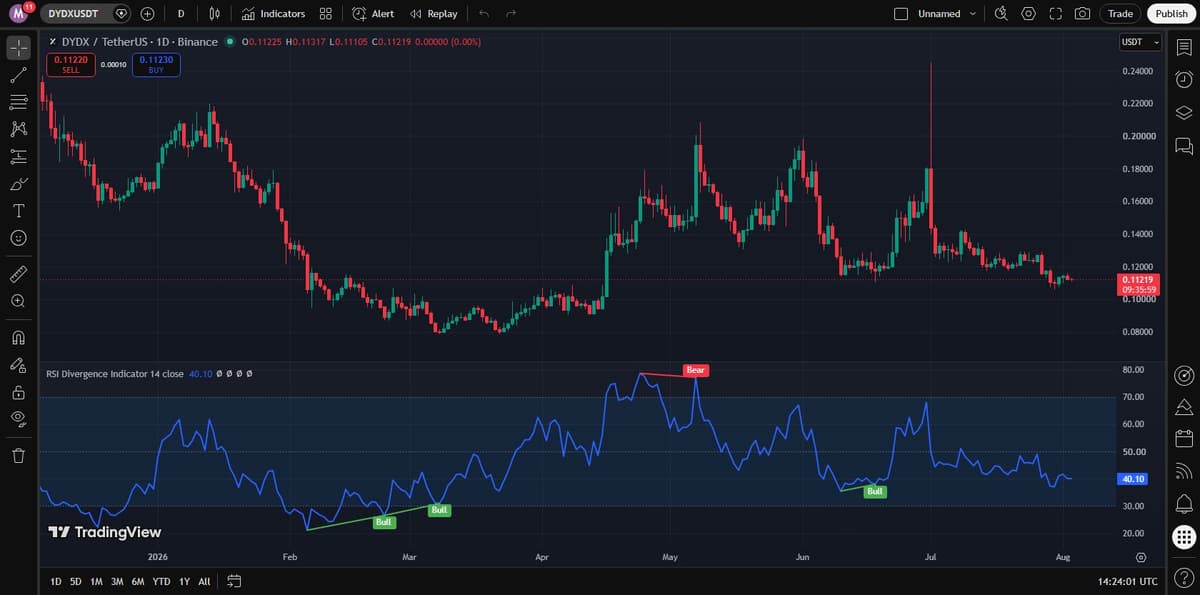Open the Trade panel
Image resolution: width=1200 pixels, height=595 pixels.
[x=1120, y=14]
